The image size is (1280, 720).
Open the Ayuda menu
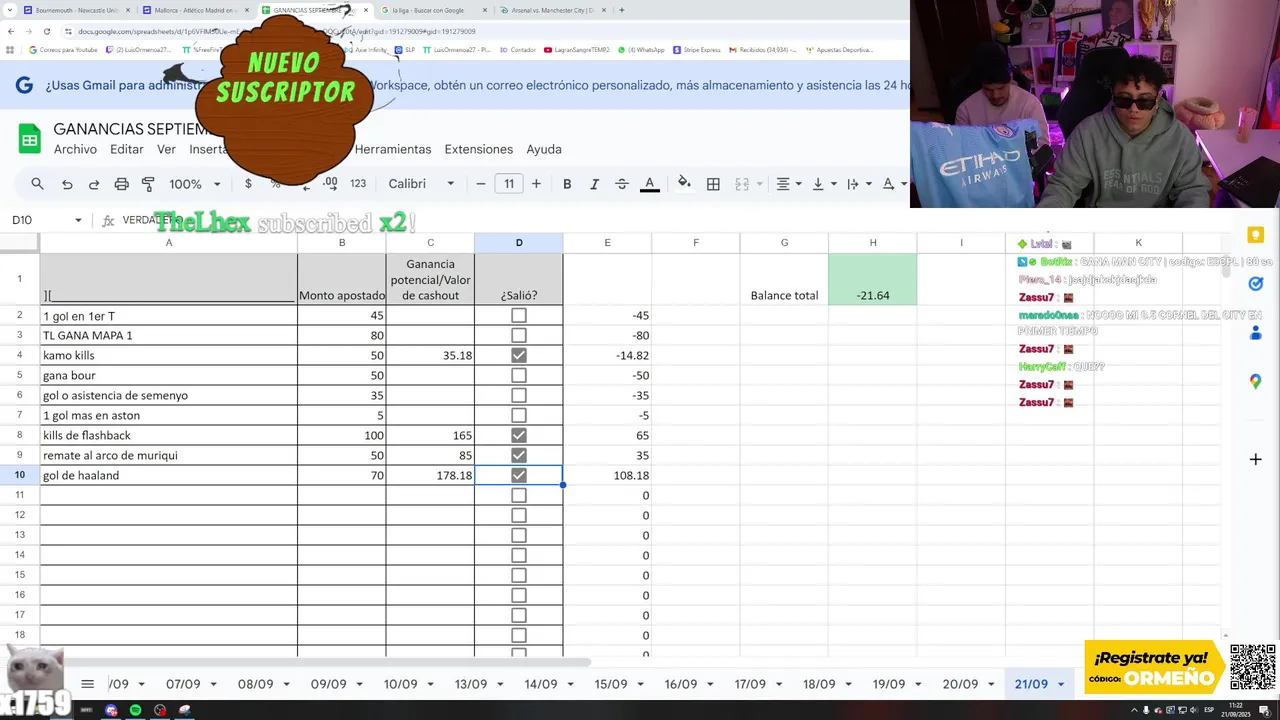543,149
